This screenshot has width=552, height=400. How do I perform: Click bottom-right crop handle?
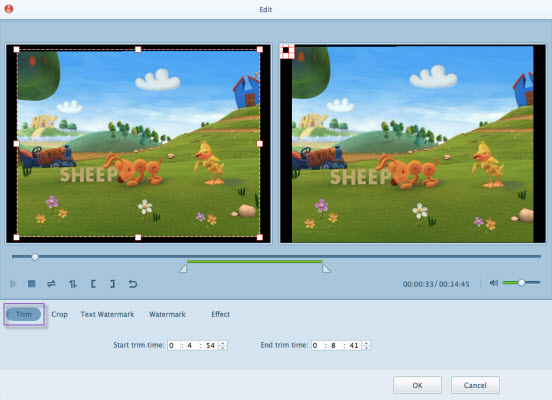[260, 238]
